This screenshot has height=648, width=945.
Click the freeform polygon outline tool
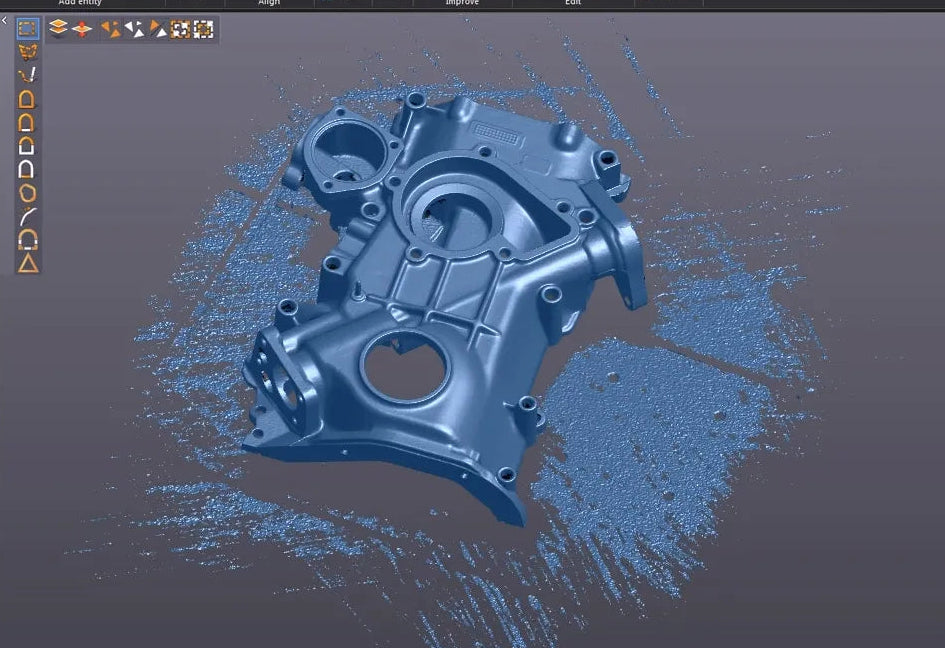point(28,193)
